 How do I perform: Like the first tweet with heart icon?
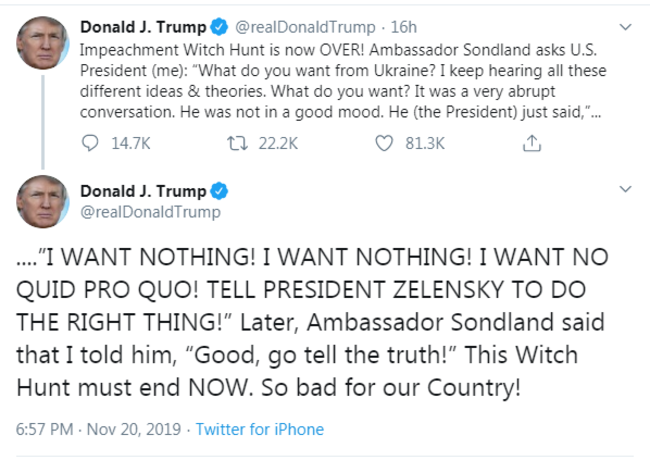pos(383,144)
